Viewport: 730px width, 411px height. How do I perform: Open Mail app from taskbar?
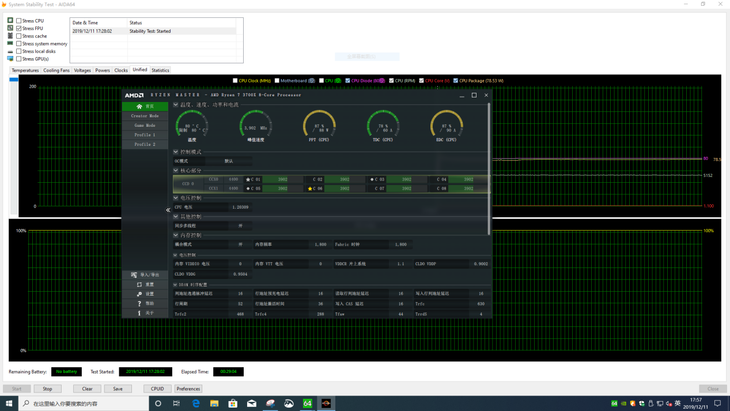[x=251, y=403]
